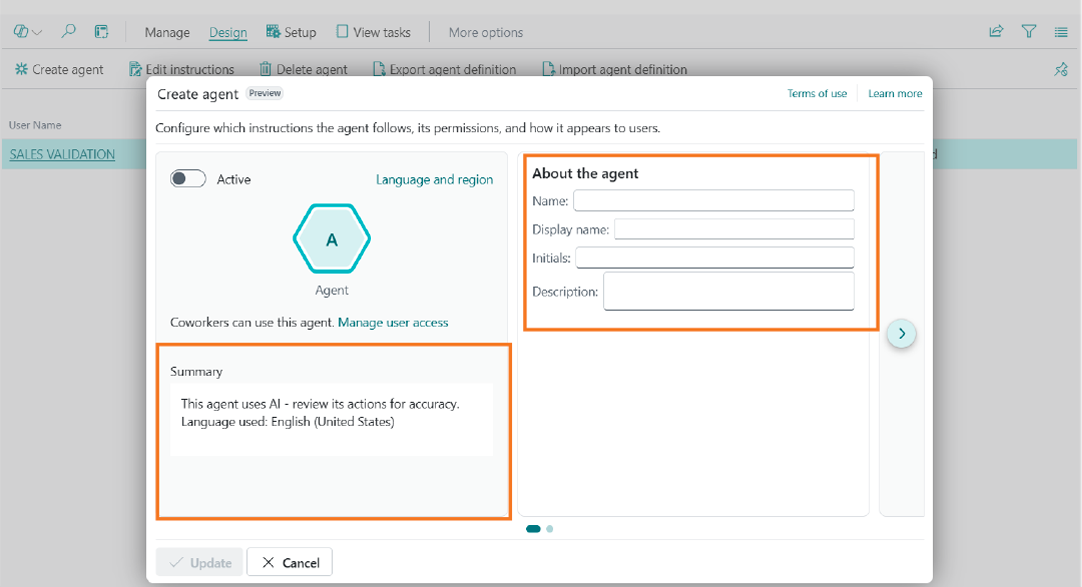Click the share icon at top right

pyautogui.click(x=996, y=32)
